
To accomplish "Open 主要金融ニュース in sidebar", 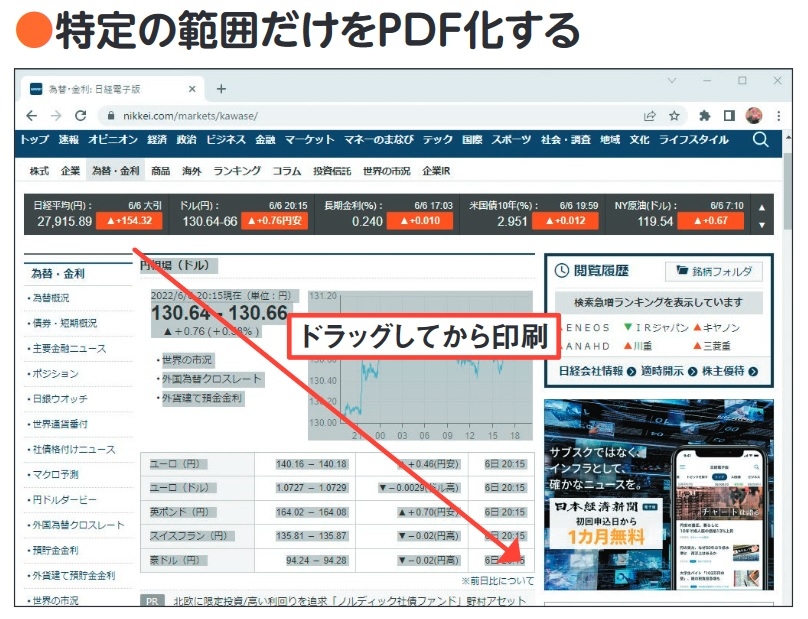I will click(x=69, y=348).
